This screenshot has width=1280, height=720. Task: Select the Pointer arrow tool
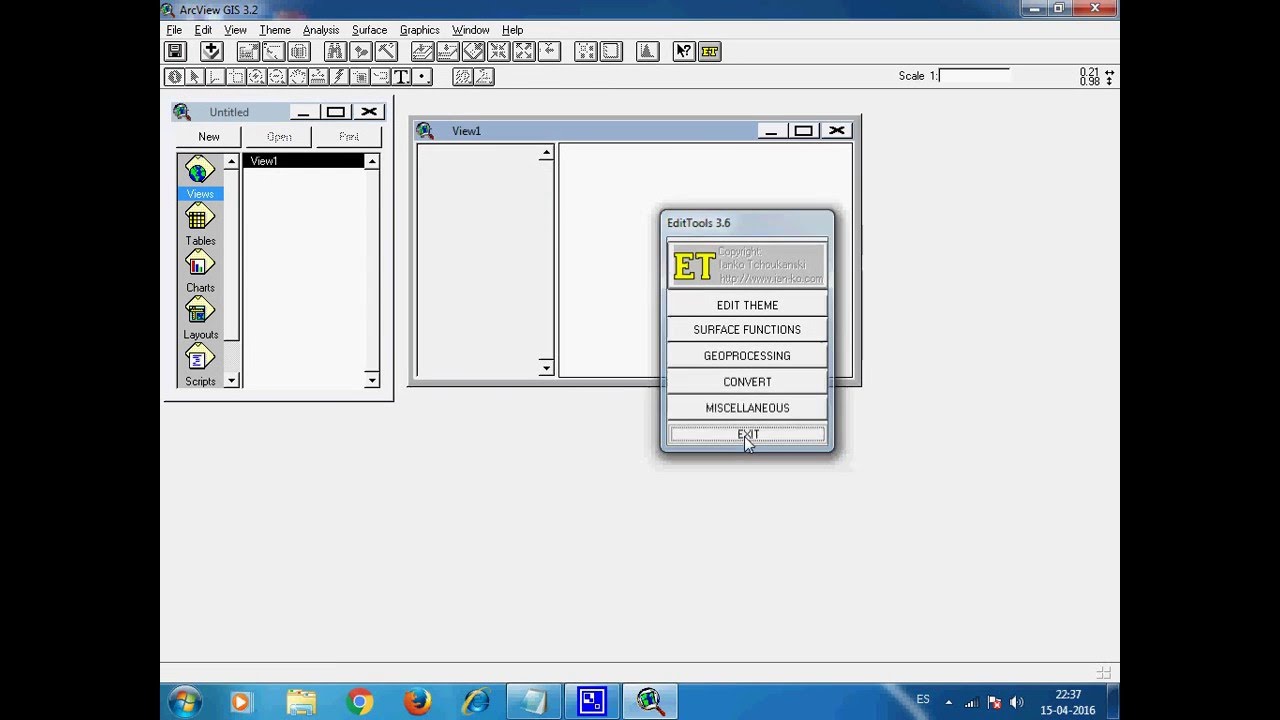pos(195,77)
